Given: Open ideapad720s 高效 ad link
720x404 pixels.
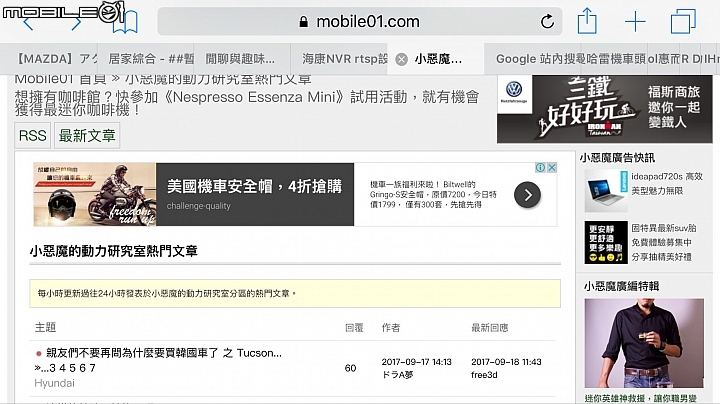Looking at the screenshot, I should tap(667, 183).
